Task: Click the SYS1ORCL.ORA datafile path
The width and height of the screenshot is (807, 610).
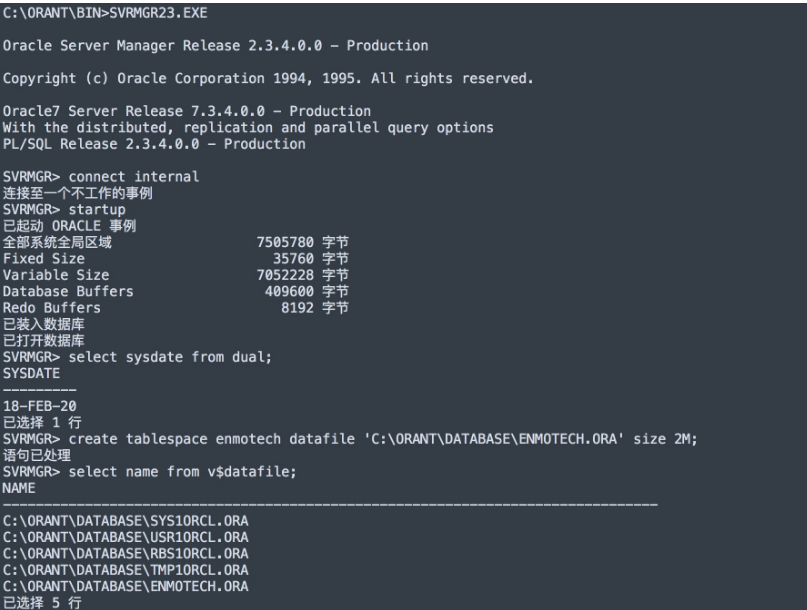Action: coord(125,520)
